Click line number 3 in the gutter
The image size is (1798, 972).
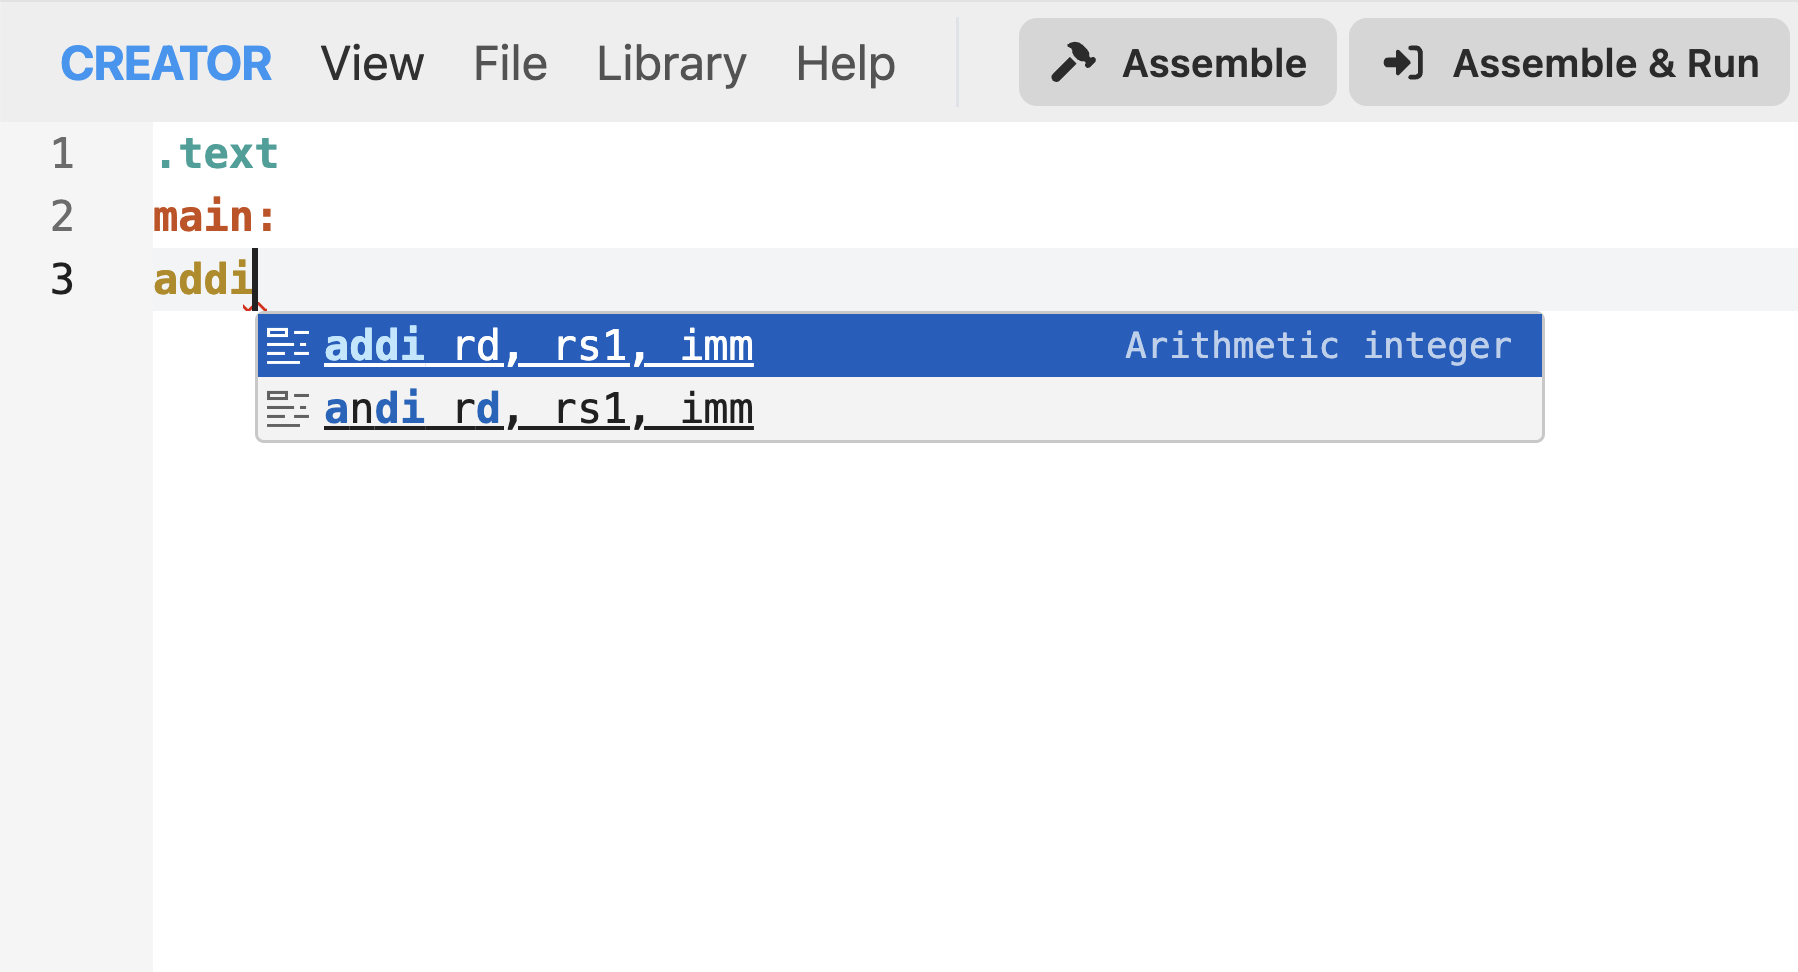pos(62,280)
